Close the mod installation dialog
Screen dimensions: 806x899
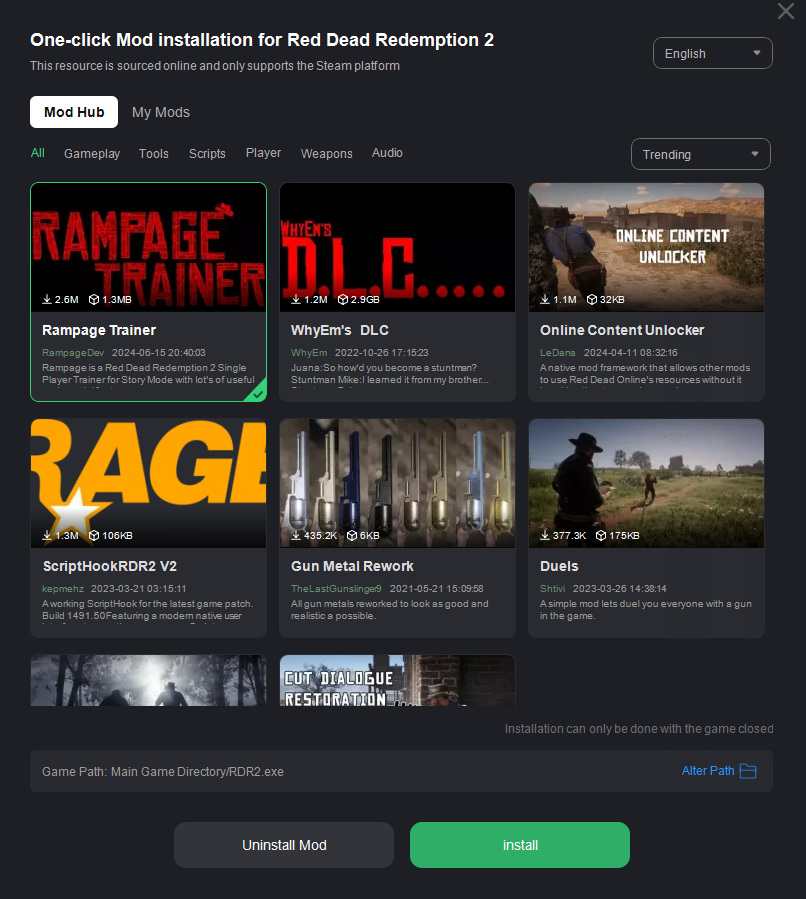(x=785, y=11)
